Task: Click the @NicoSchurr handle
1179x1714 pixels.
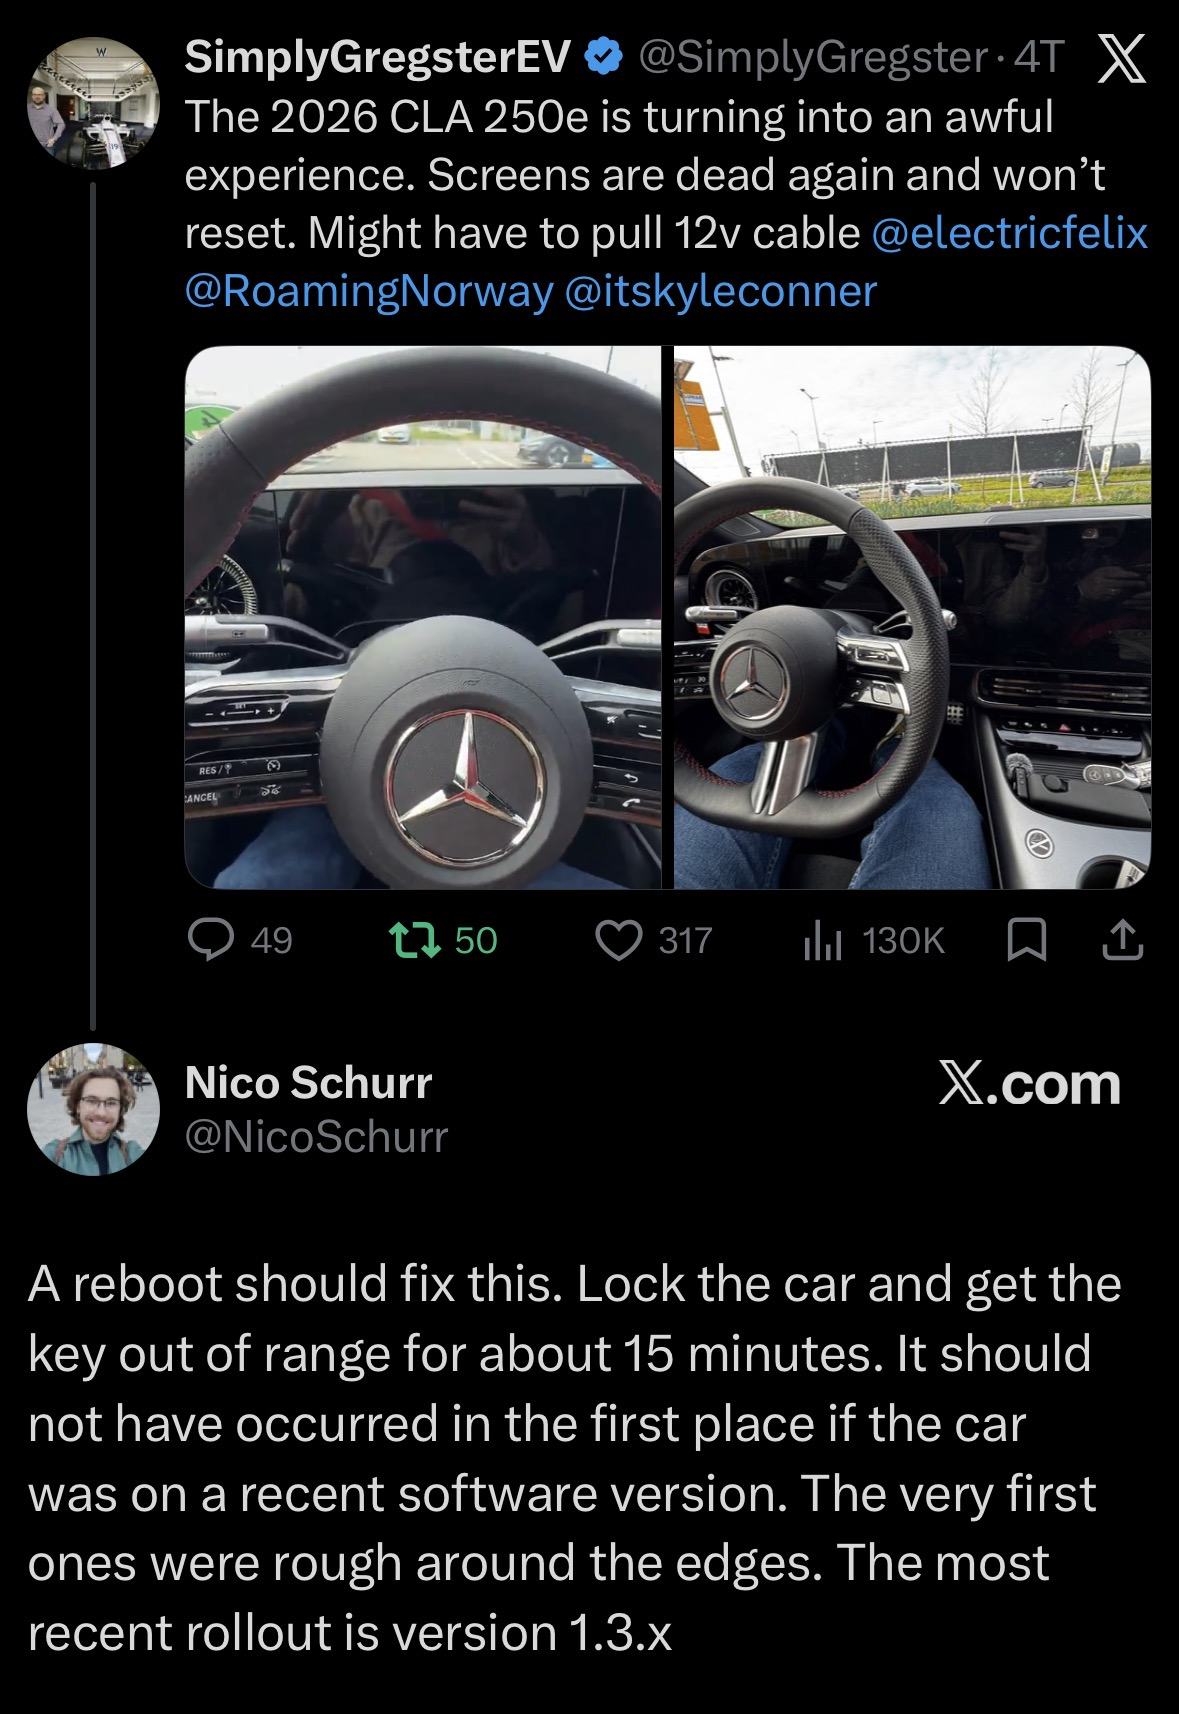Action: 316,1136
